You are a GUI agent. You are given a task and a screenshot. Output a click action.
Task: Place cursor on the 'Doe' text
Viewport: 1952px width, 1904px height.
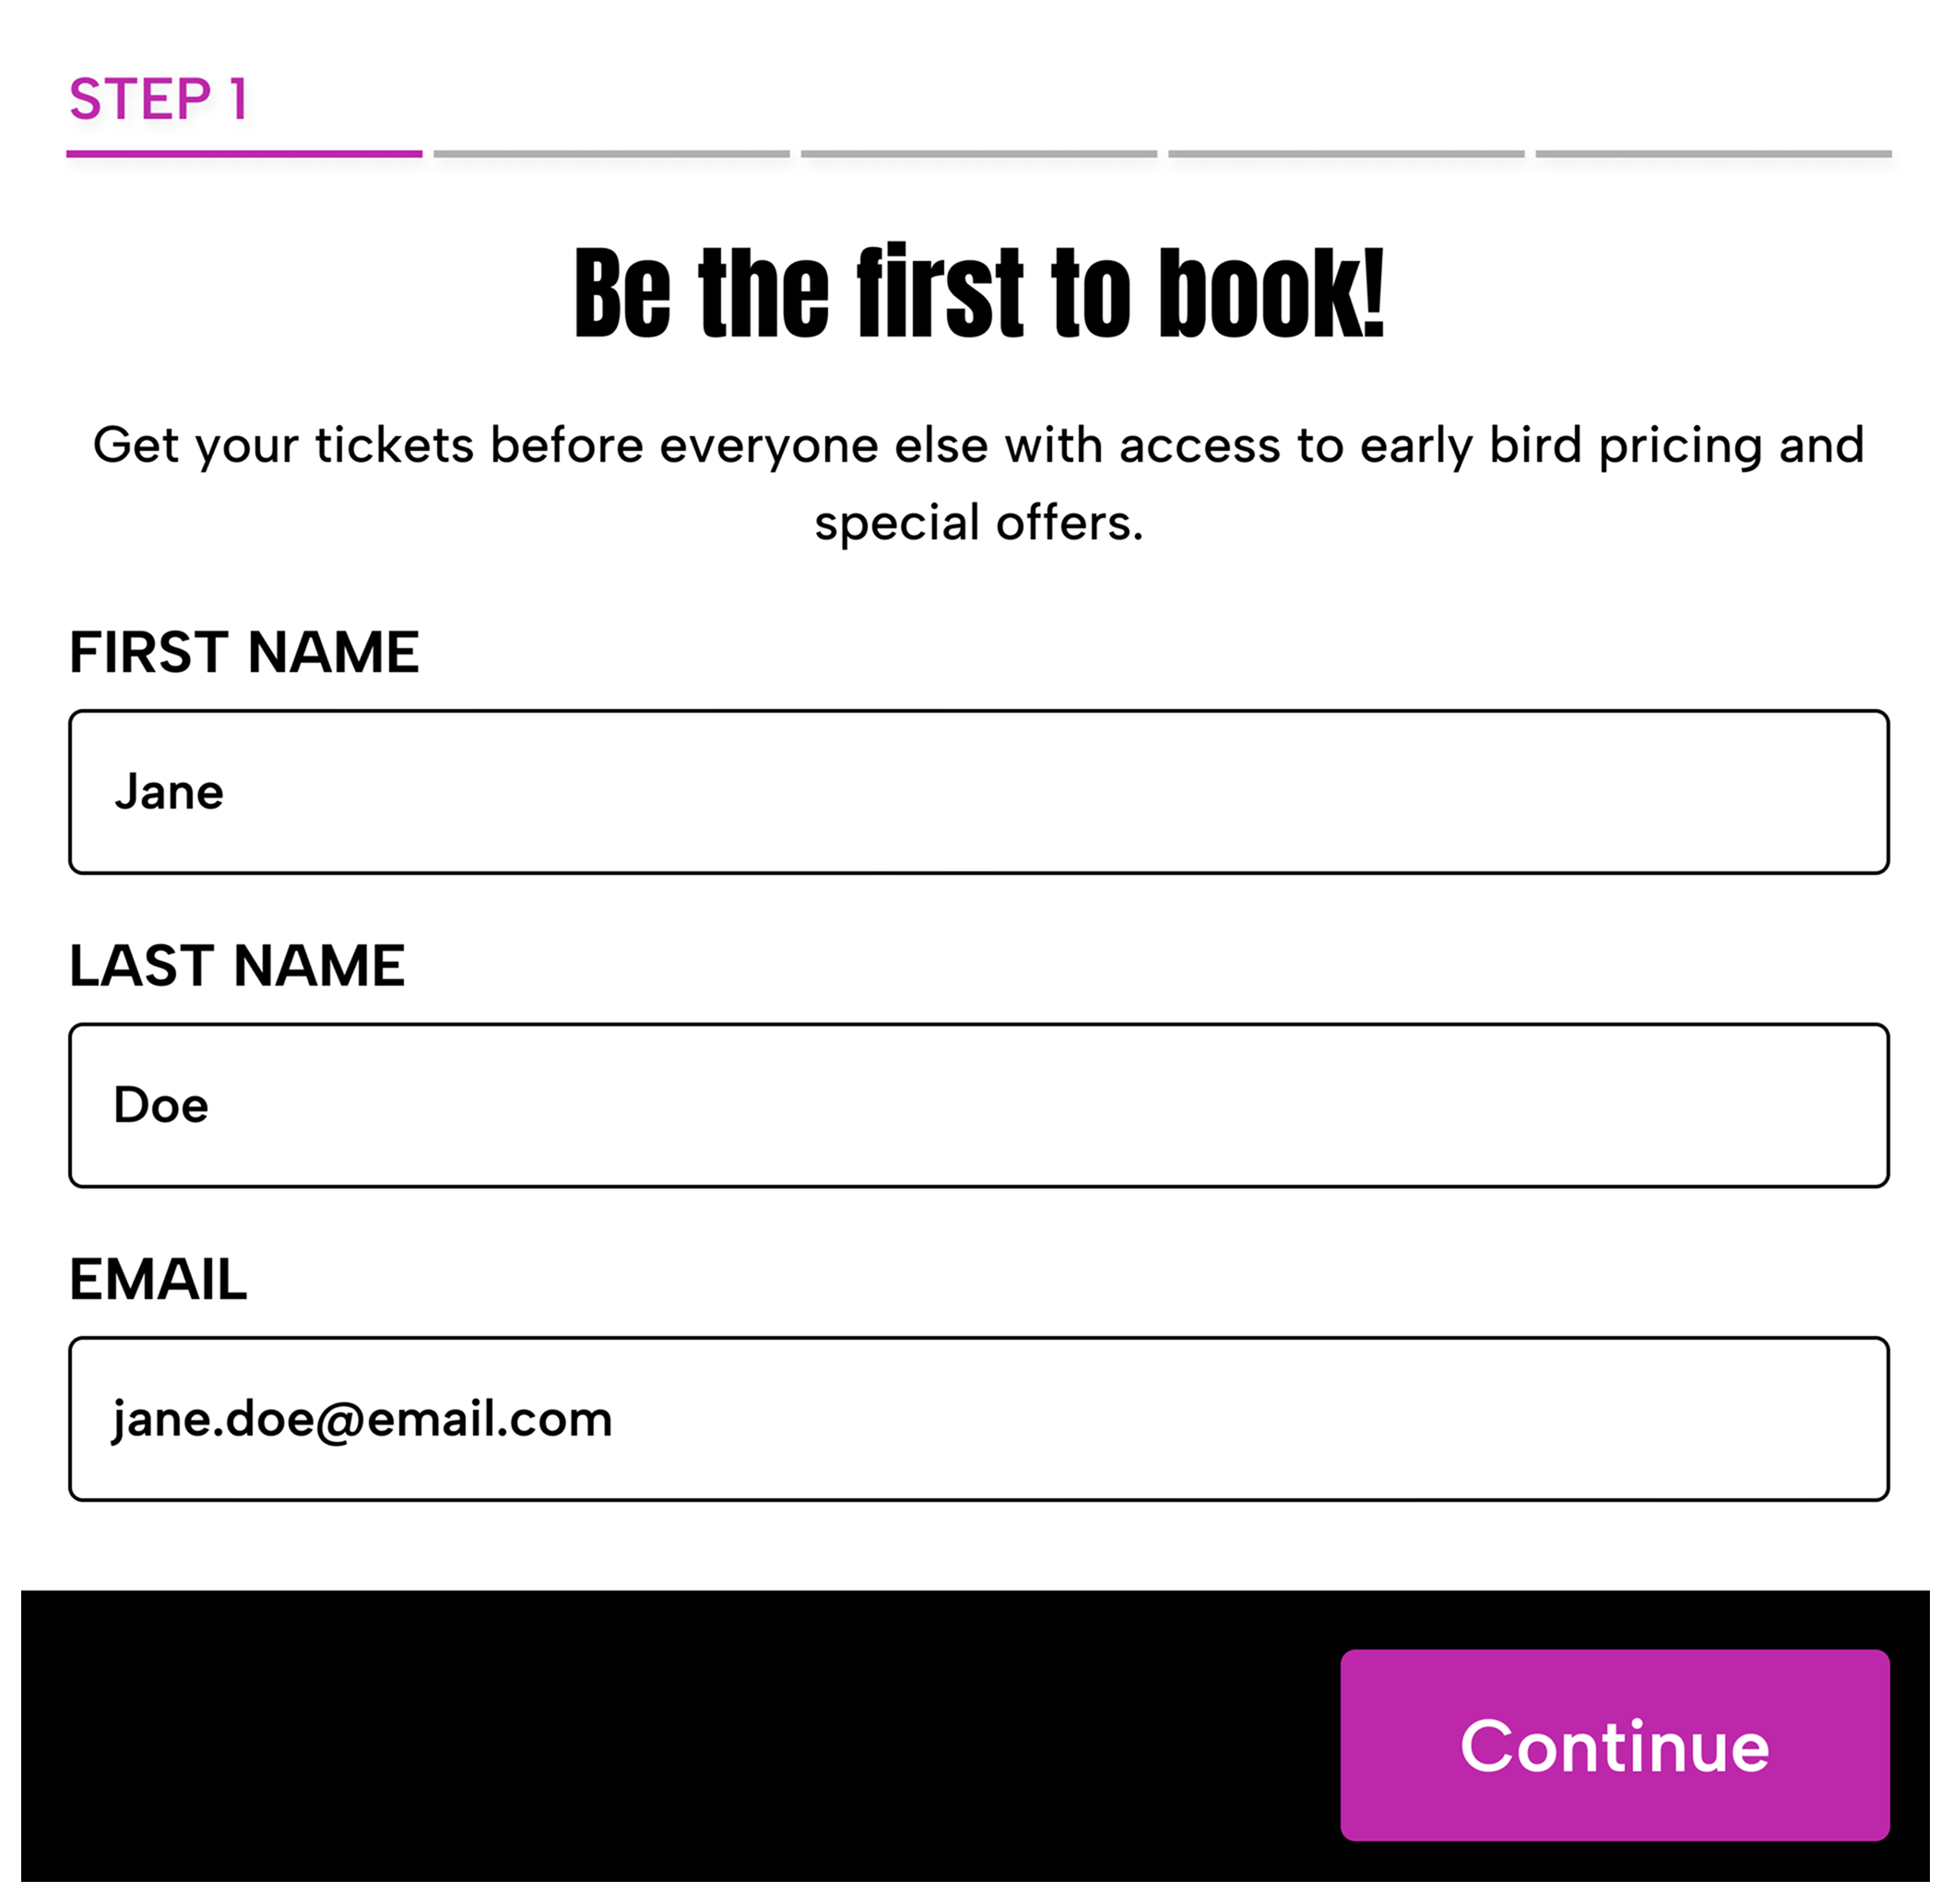click(161, 1105)
